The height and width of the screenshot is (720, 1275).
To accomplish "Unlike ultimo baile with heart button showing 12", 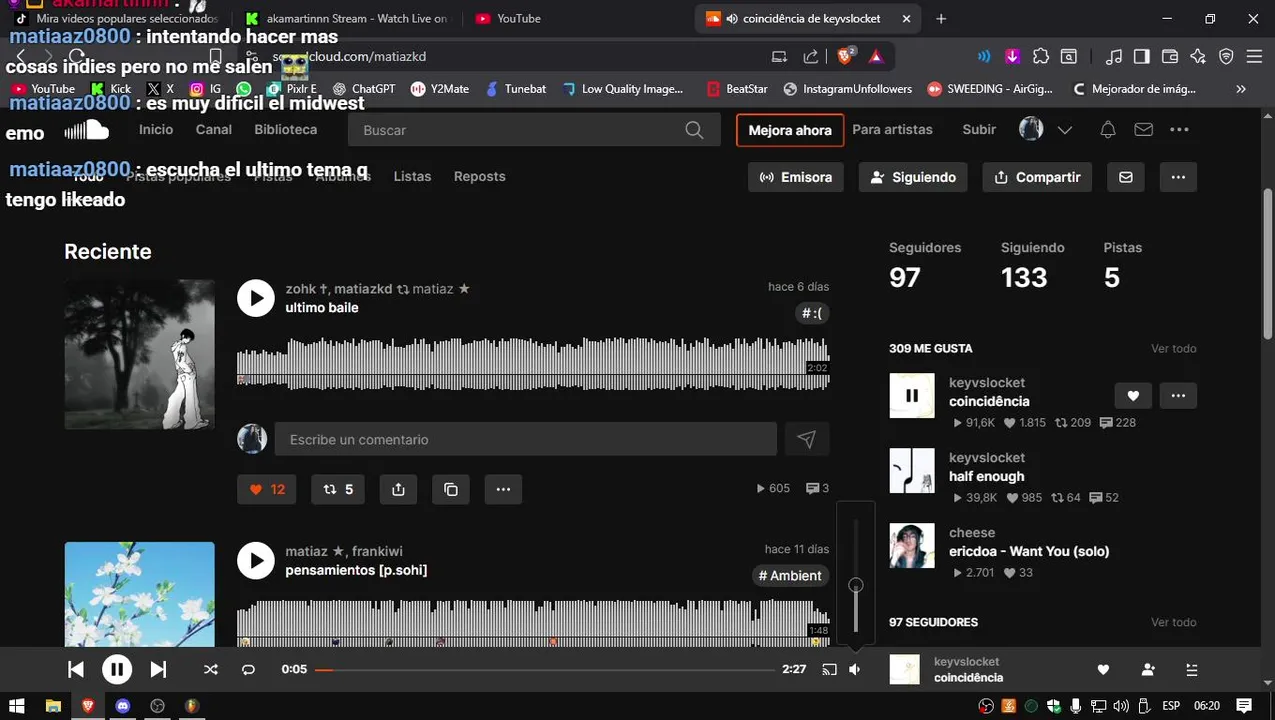I will coord(267,489).
